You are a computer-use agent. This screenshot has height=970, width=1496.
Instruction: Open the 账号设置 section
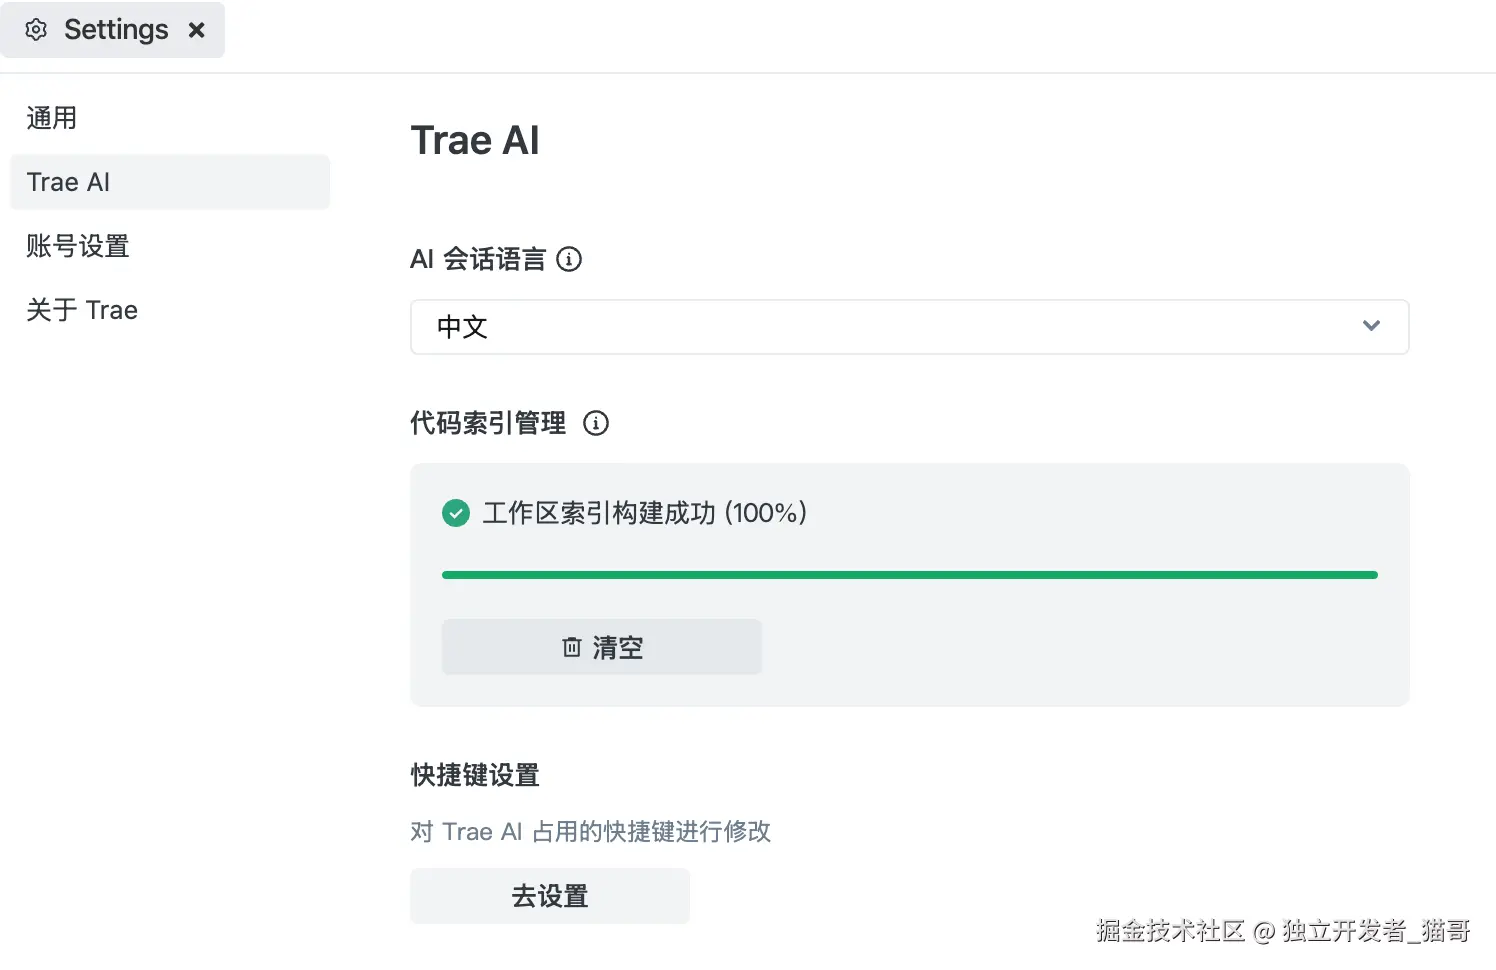77,246
